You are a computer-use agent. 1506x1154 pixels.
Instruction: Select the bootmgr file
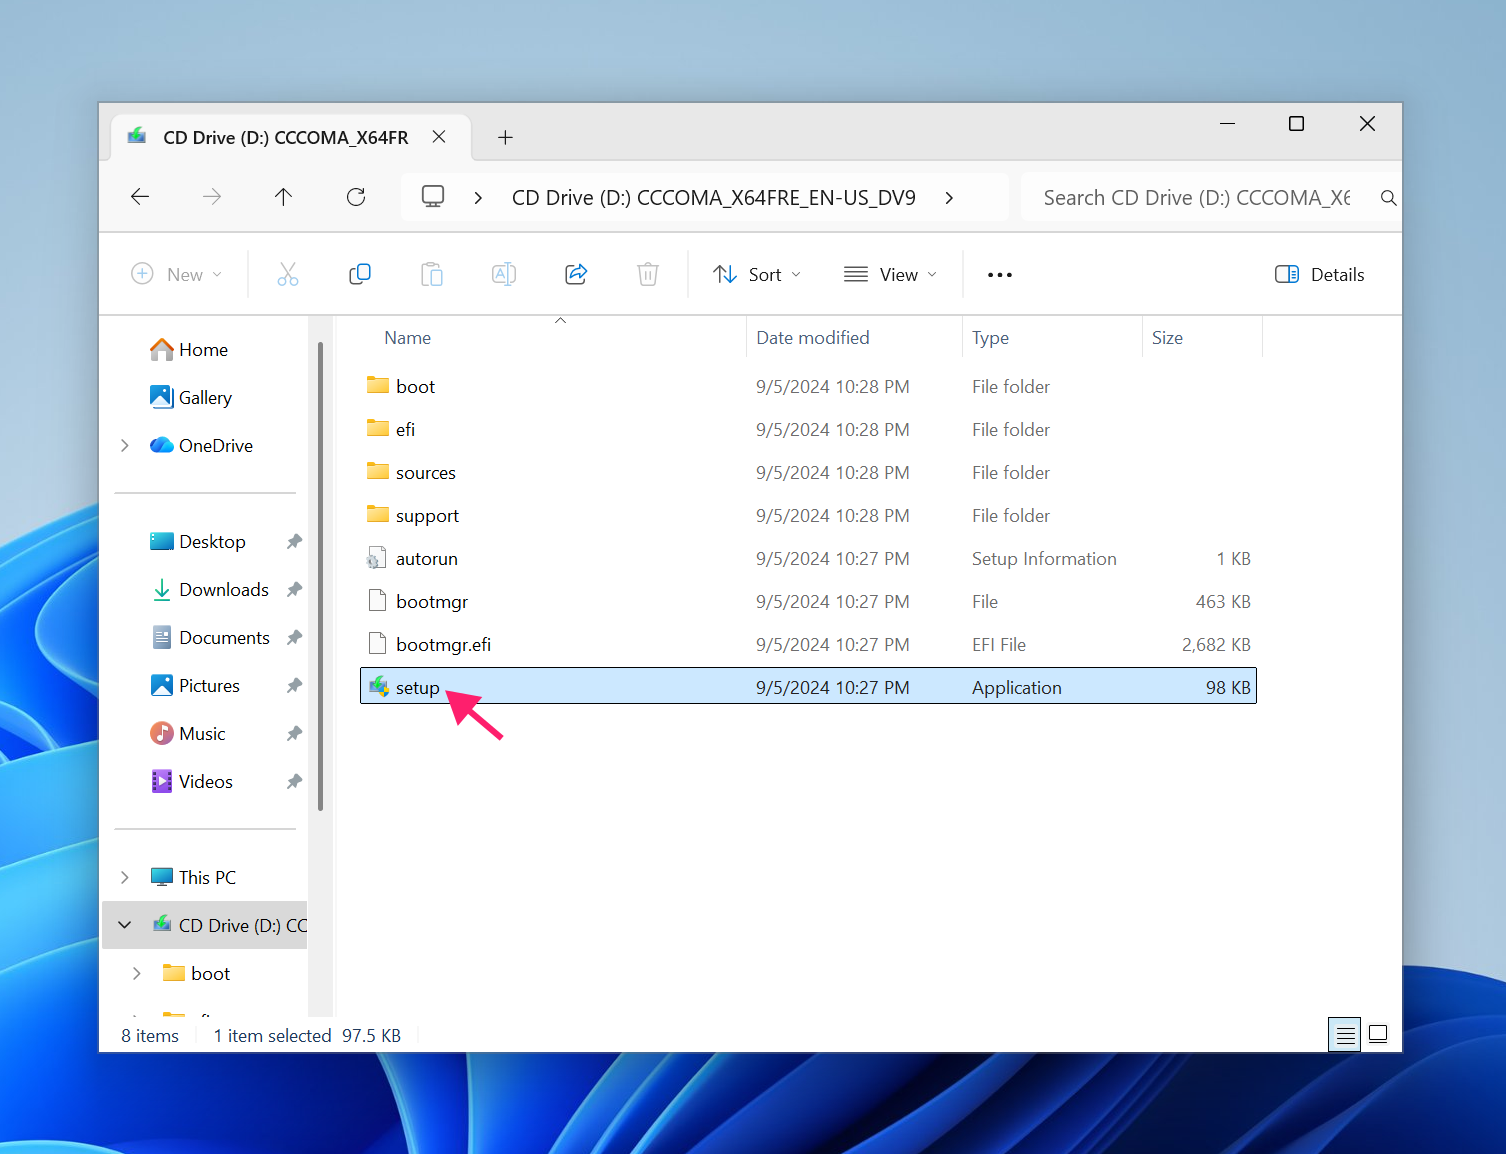808,601
